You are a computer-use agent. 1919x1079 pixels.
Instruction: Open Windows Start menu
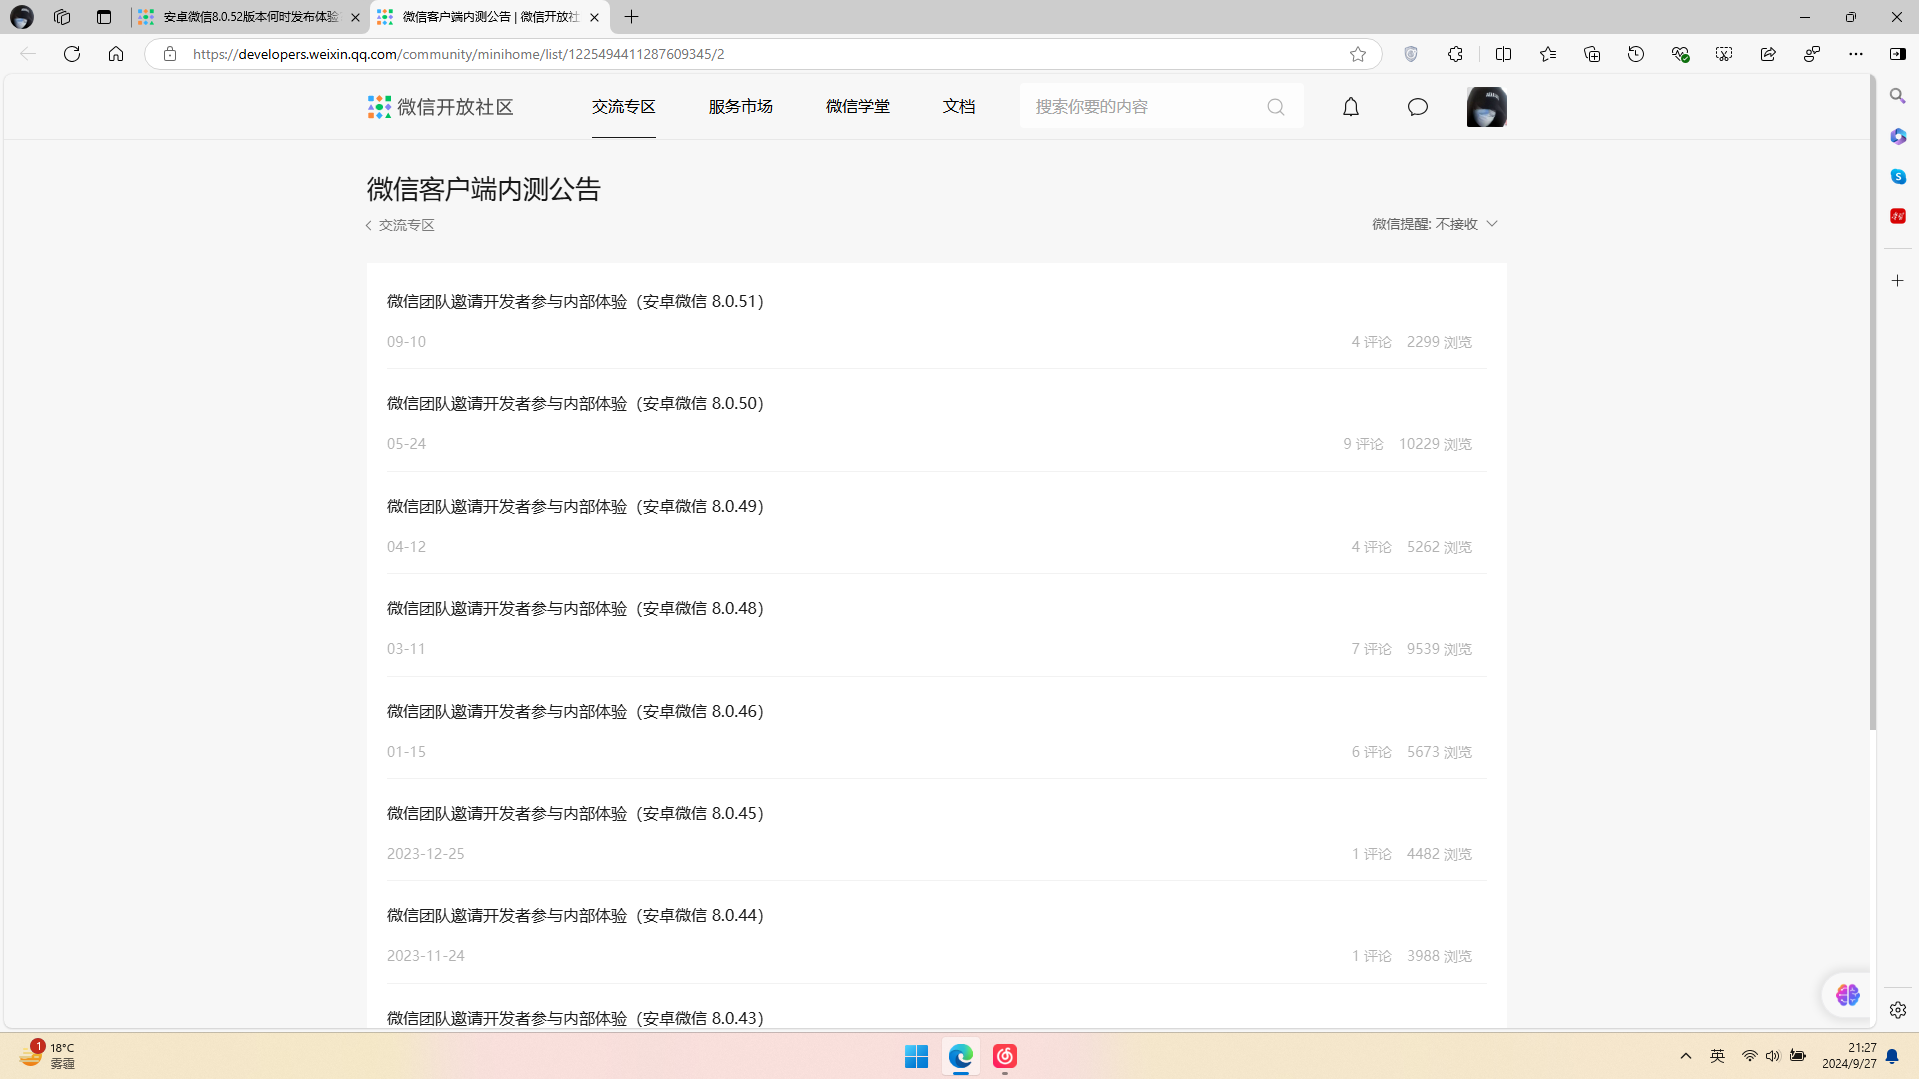(916, 1056)
